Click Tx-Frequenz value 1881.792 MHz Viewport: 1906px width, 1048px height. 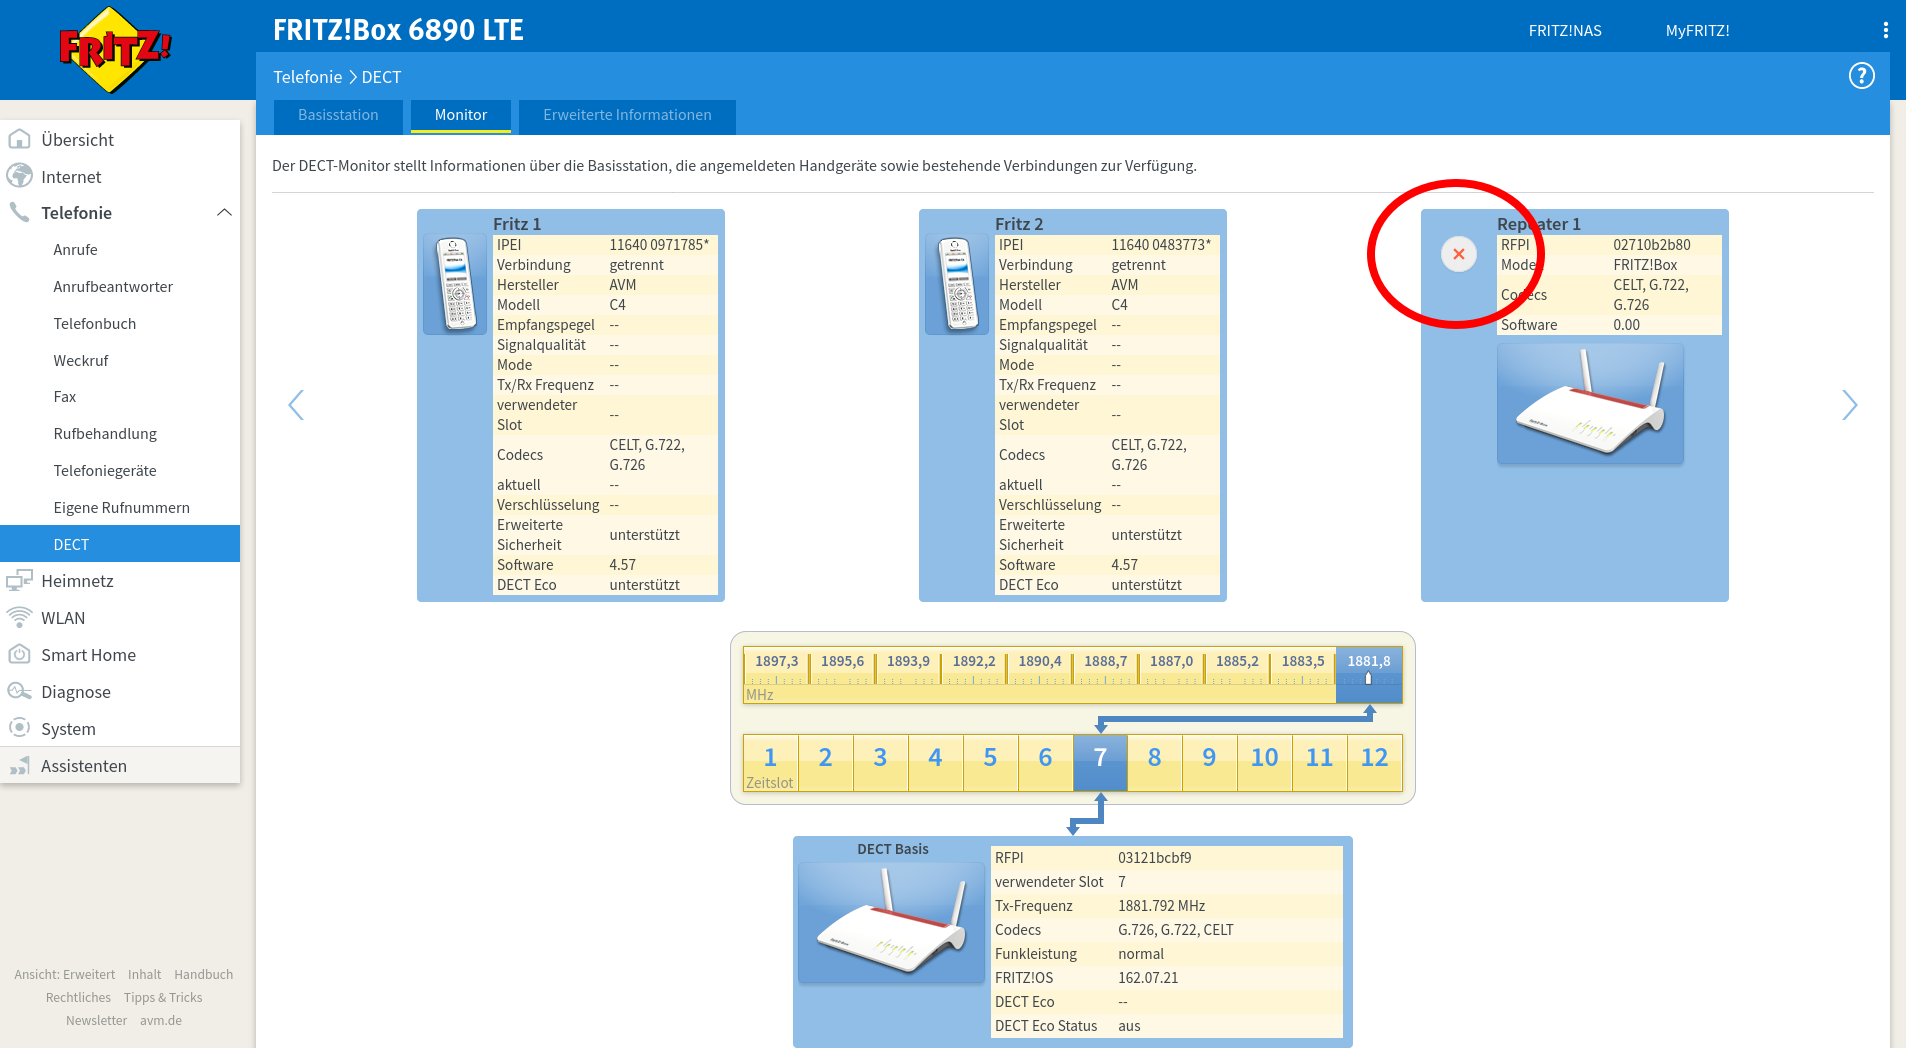pyautogui.click(x=1162, y=906)
